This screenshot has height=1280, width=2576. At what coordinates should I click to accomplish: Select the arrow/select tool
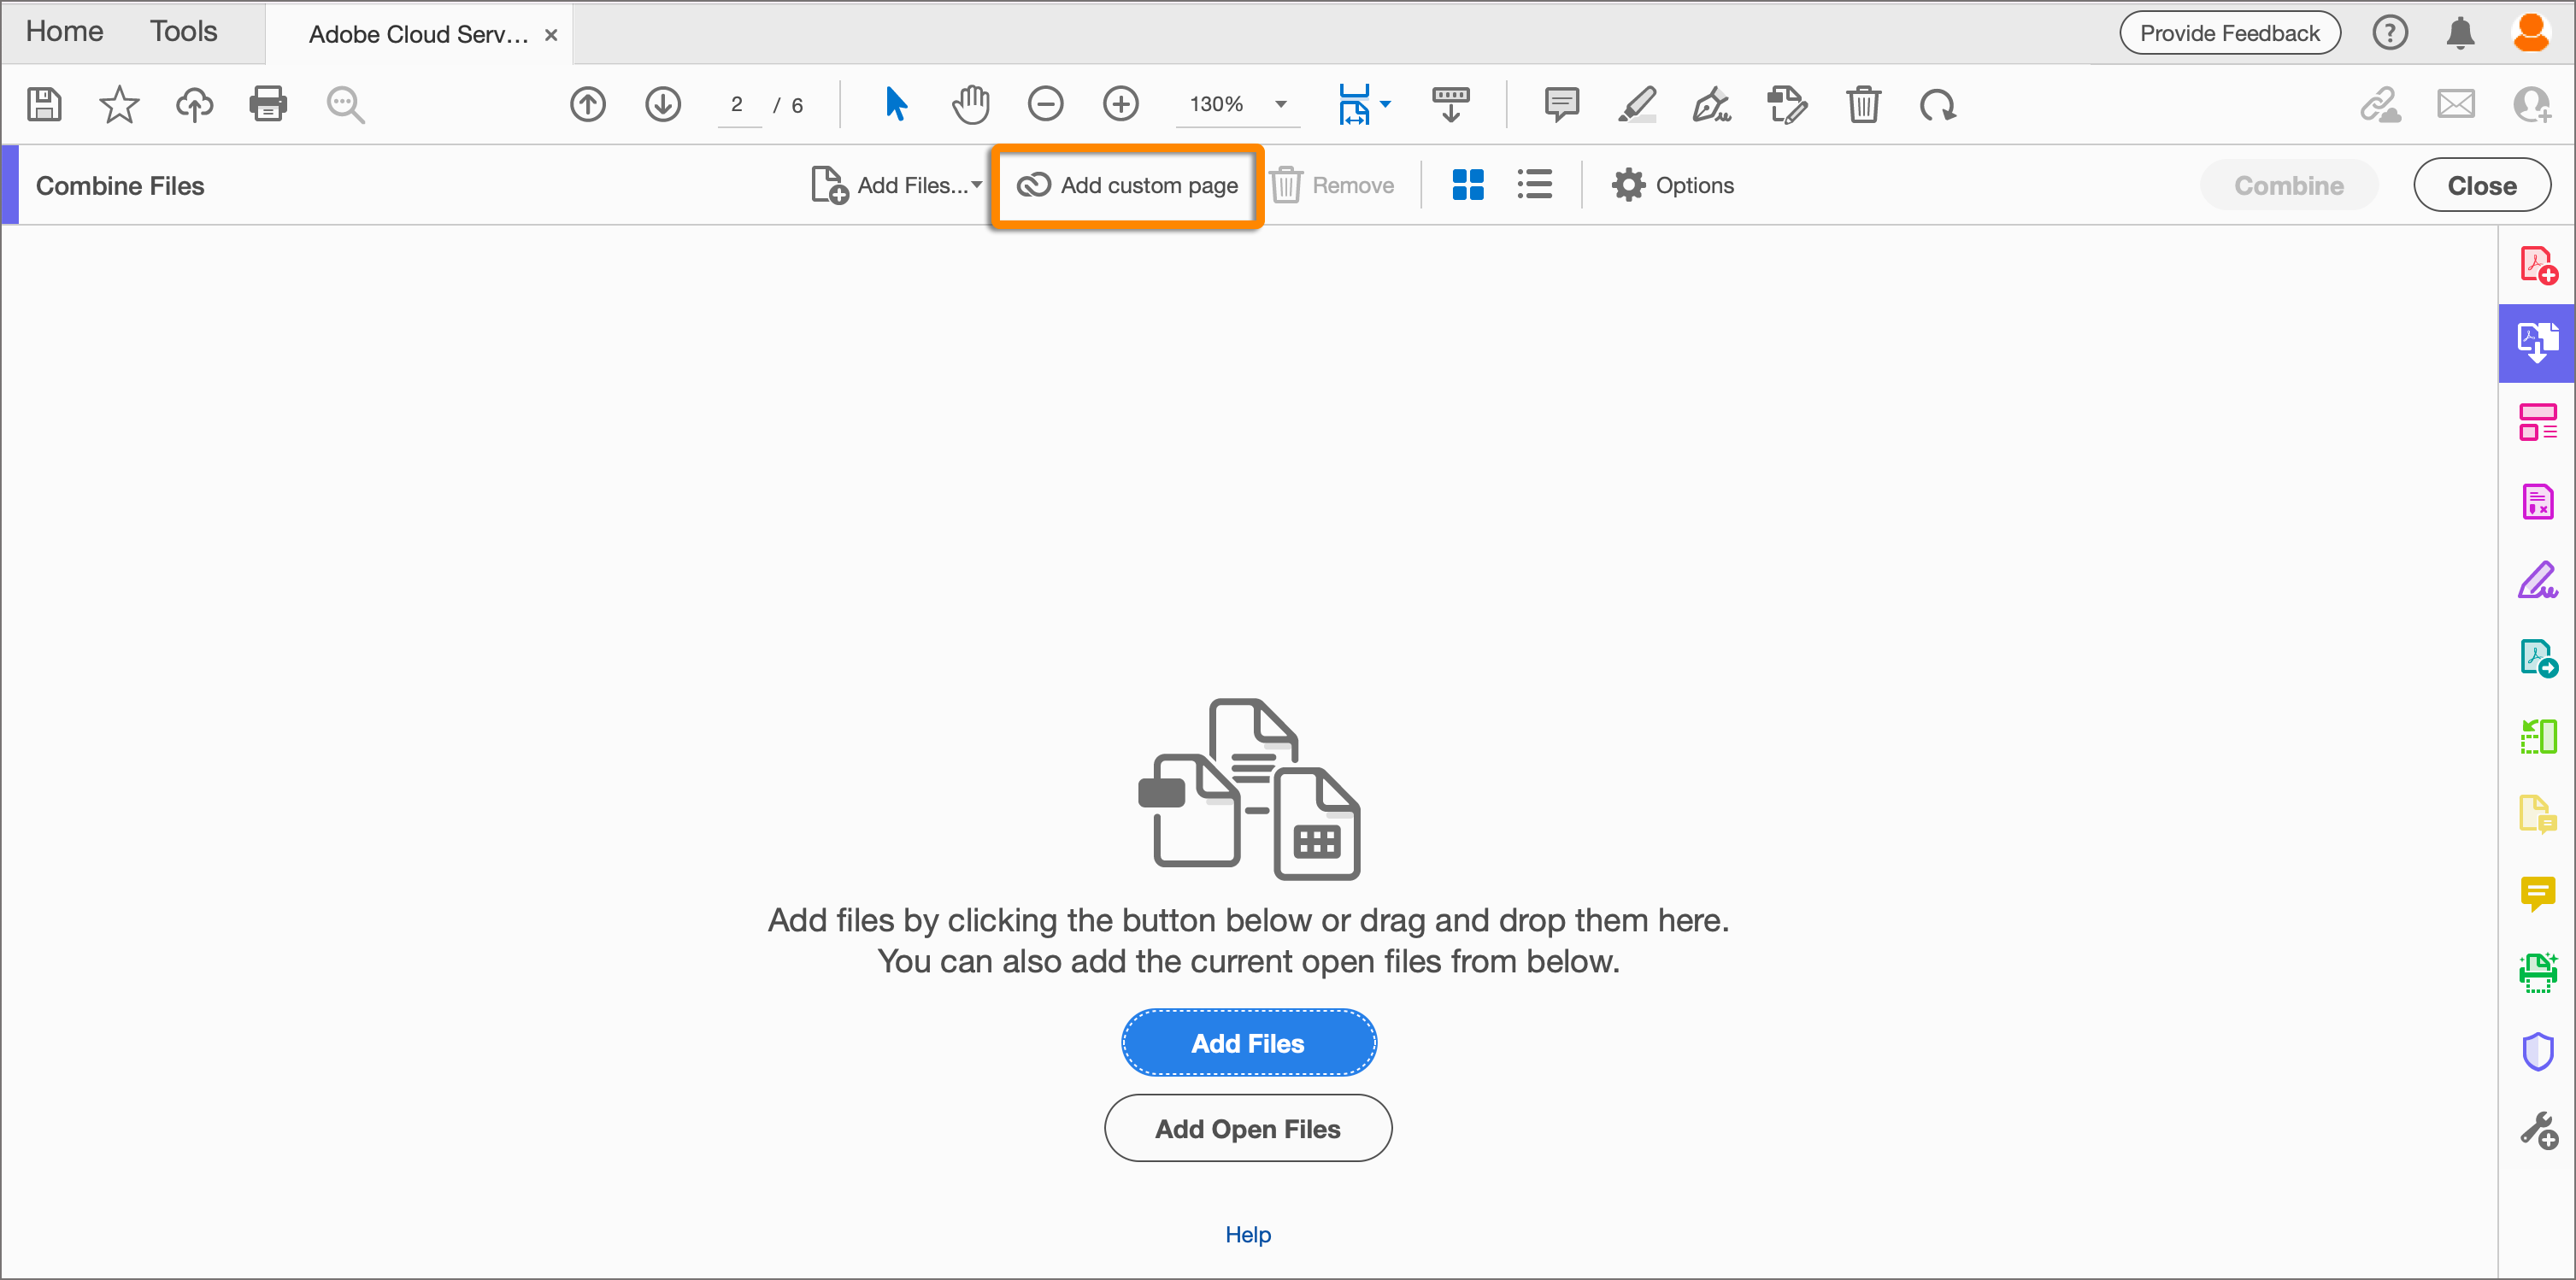pos(897,103)
